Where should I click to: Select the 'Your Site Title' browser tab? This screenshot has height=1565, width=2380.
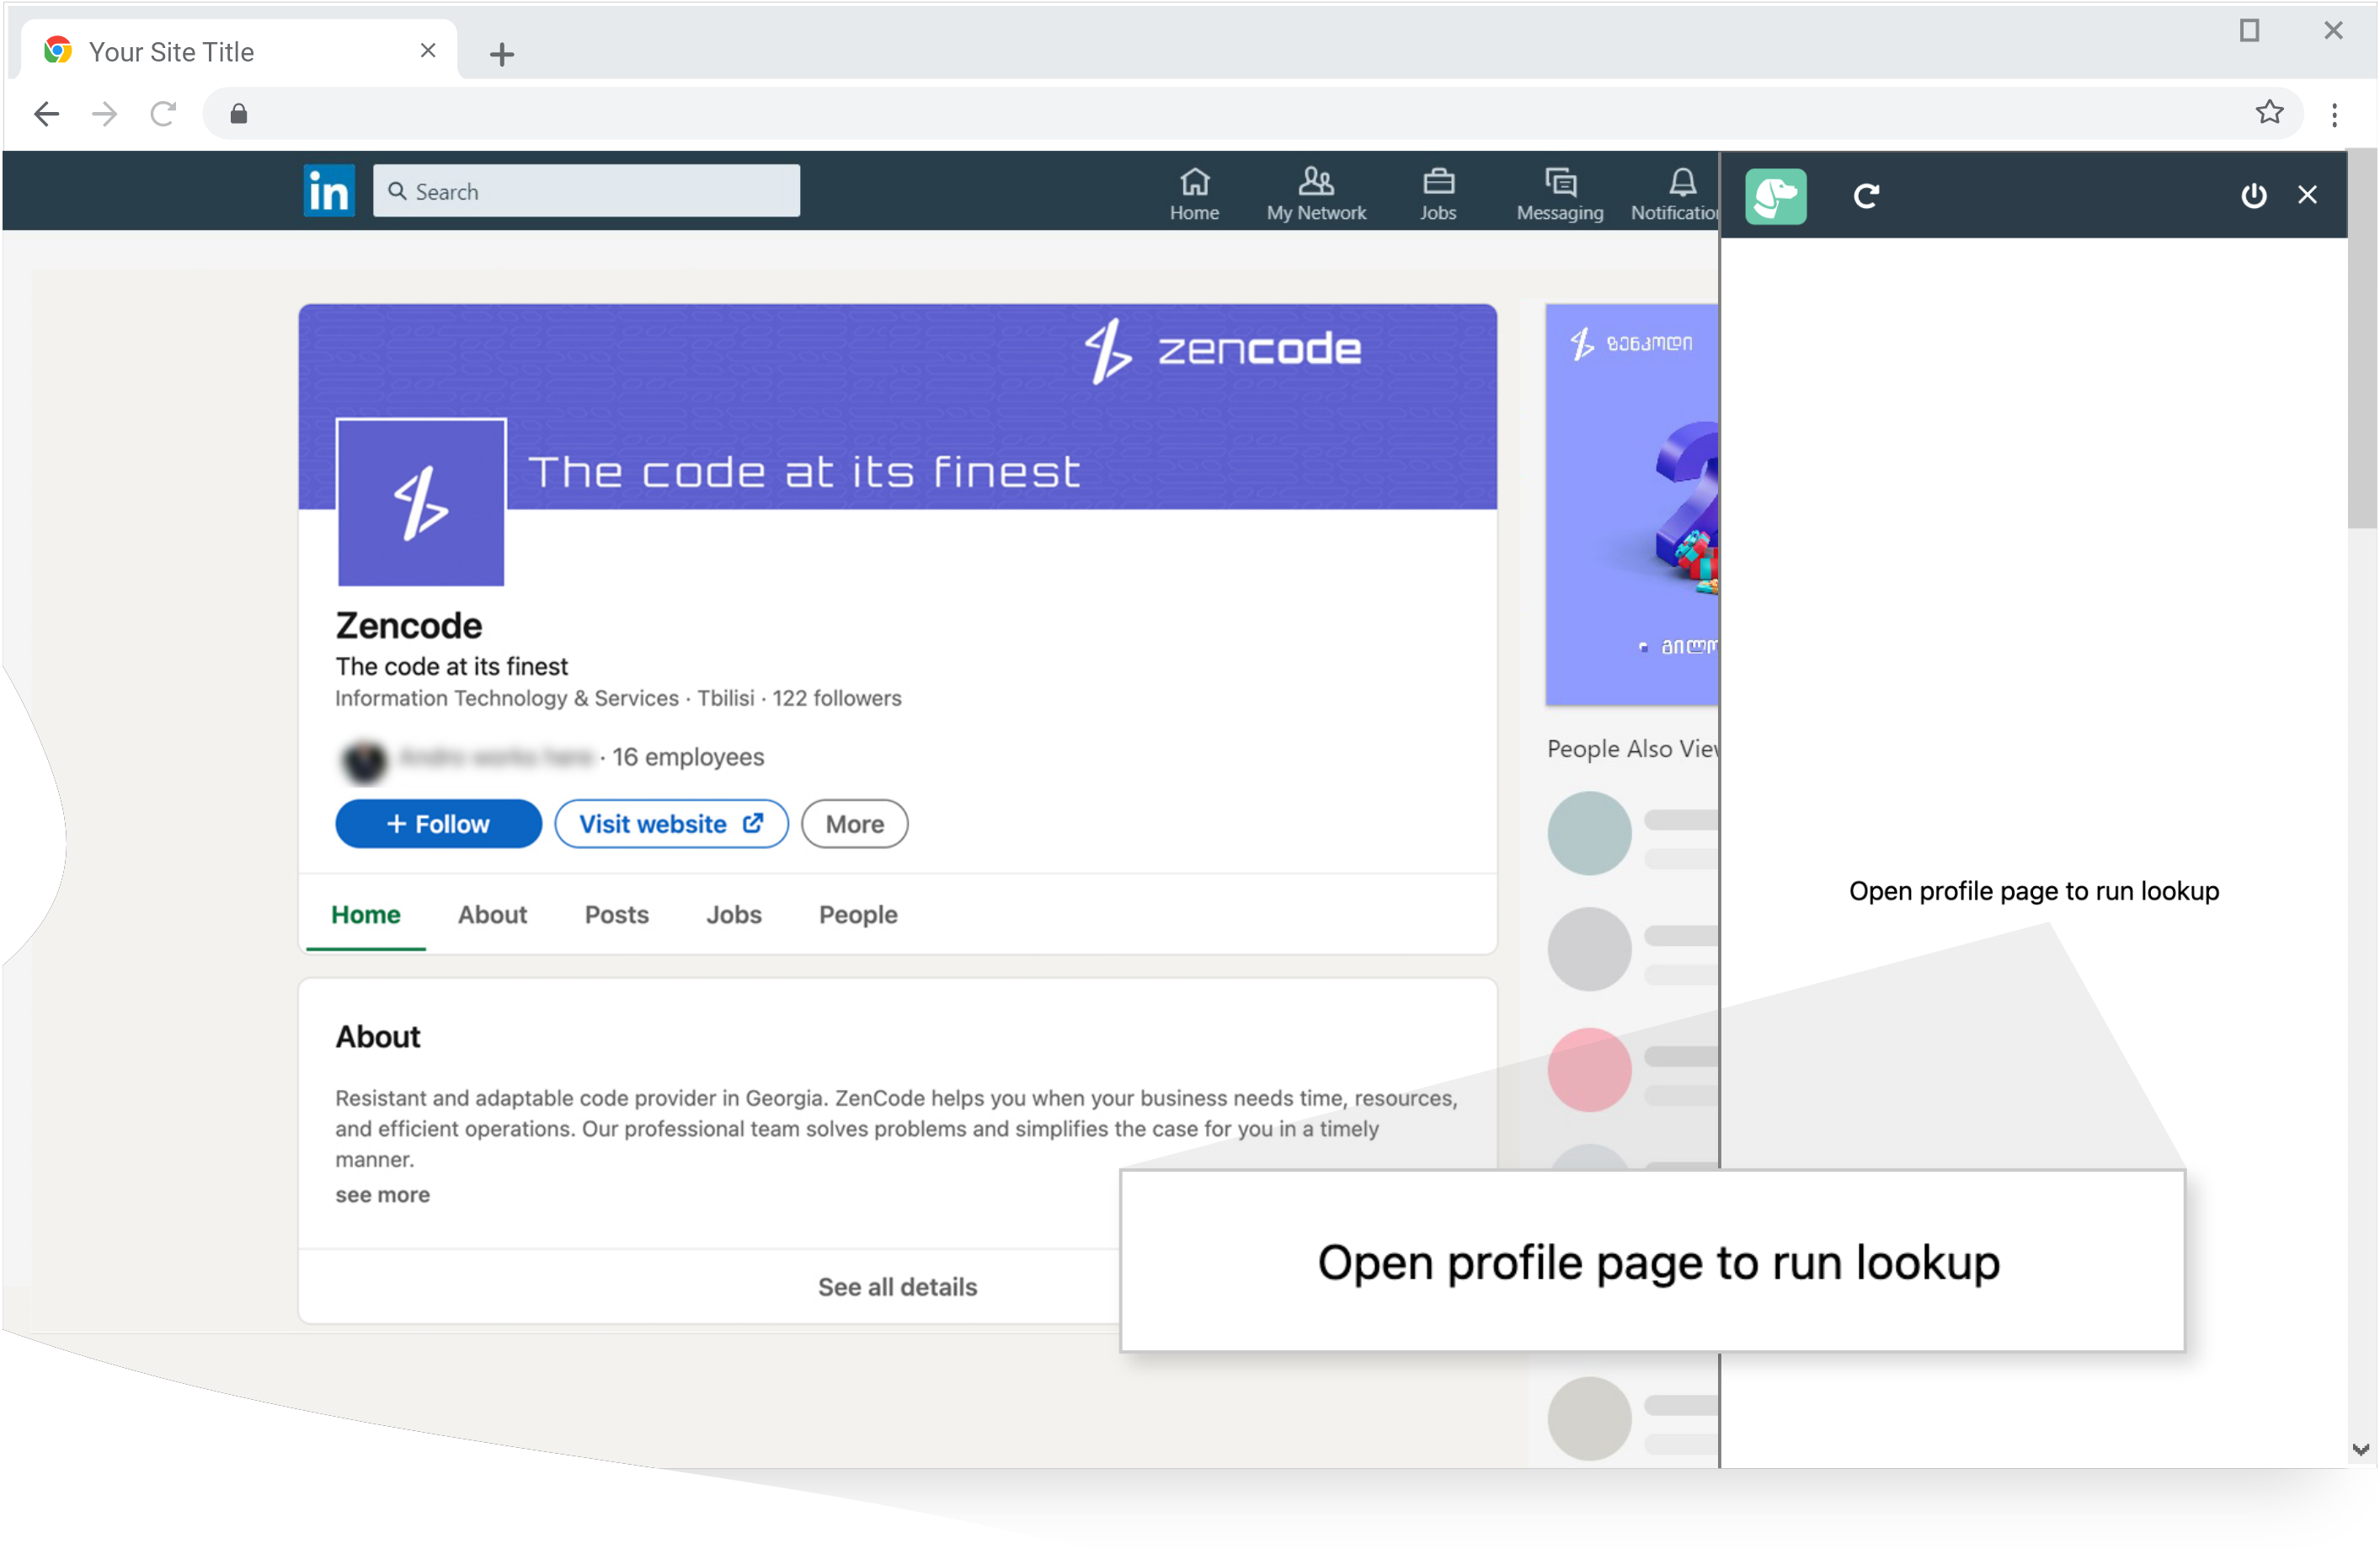point(238,50)
